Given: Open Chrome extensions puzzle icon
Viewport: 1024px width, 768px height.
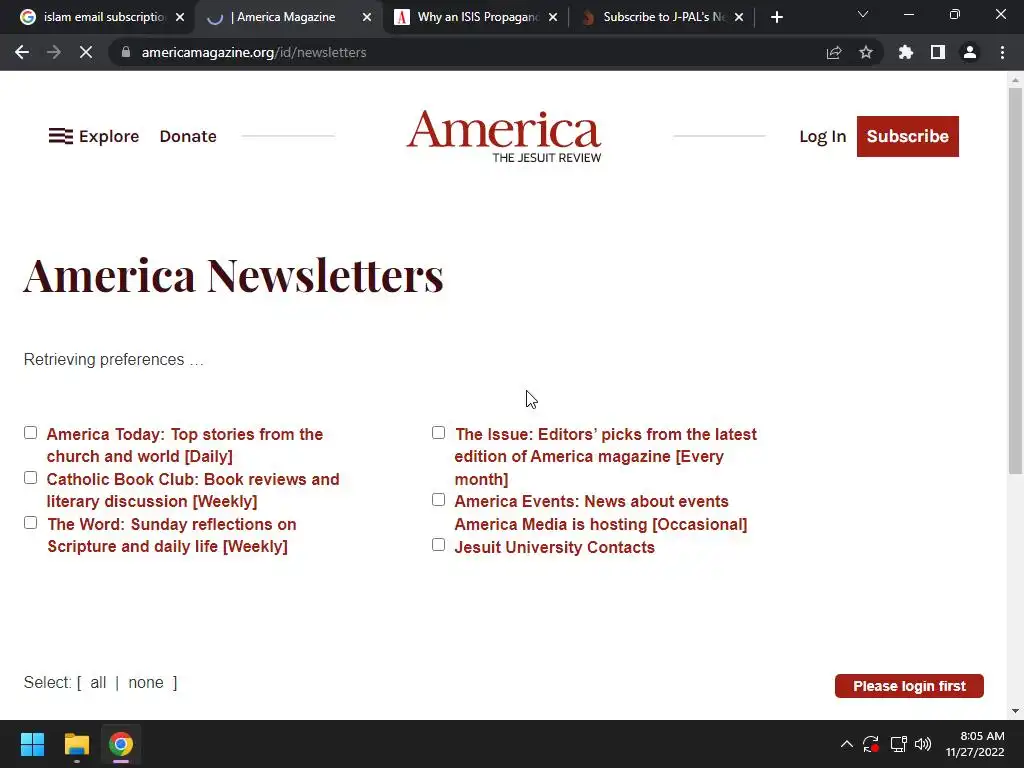Looking at the screenshot, I should (x=906, y=52).
